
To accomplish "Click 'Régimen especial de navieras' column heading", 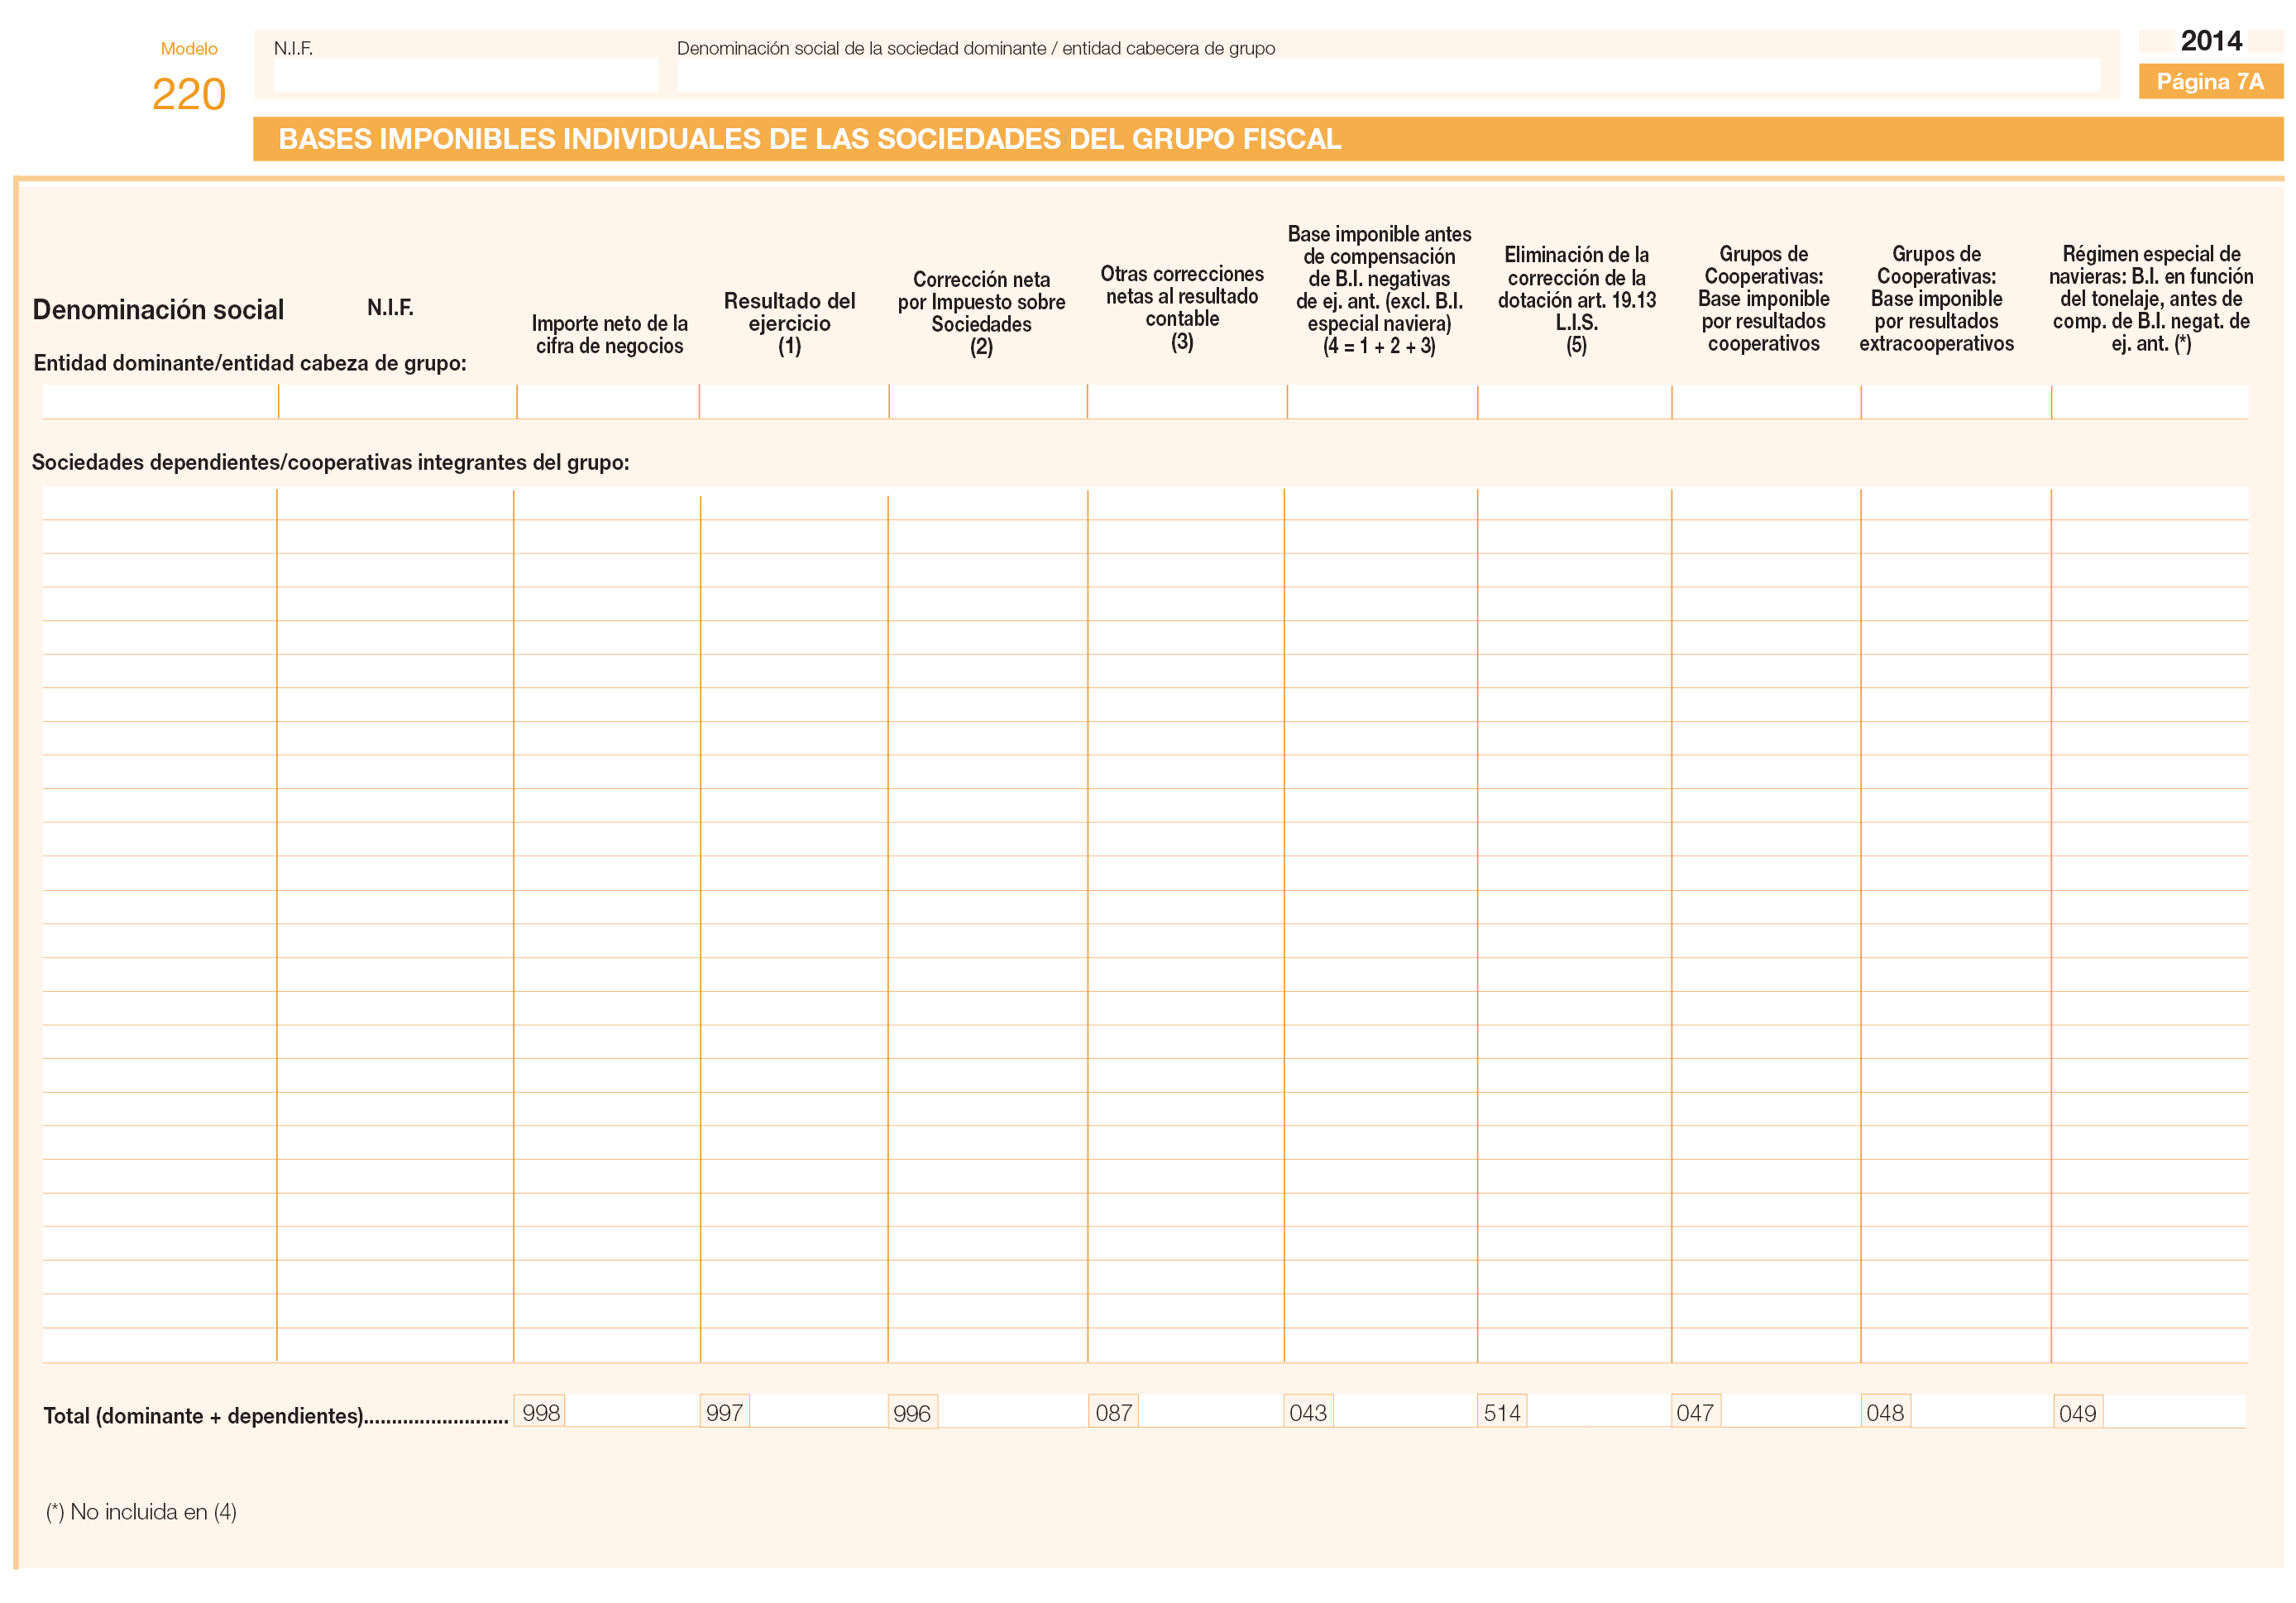I will [x=2150, y=298].
